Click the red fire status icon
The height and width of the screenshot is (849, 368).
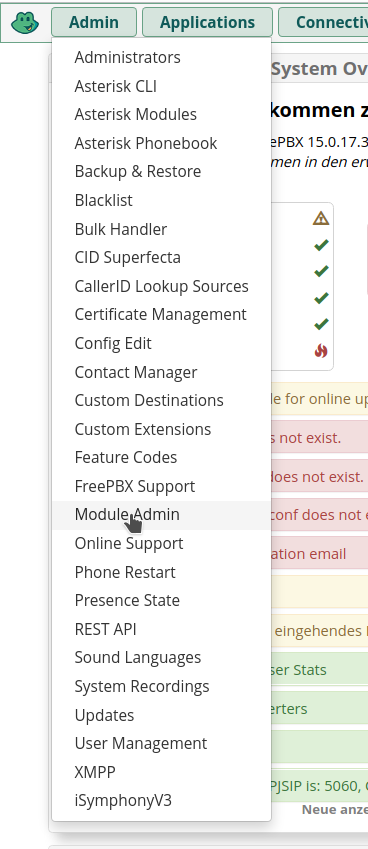pos(321,351)
